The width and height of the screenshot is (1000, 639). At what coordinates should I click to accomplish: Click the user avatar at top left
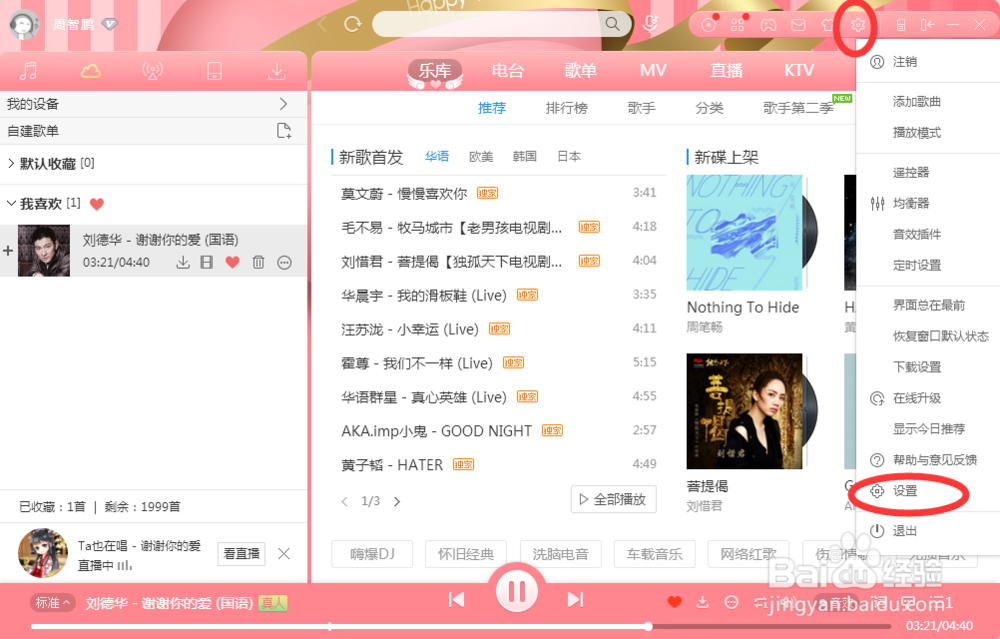[24, 24]
